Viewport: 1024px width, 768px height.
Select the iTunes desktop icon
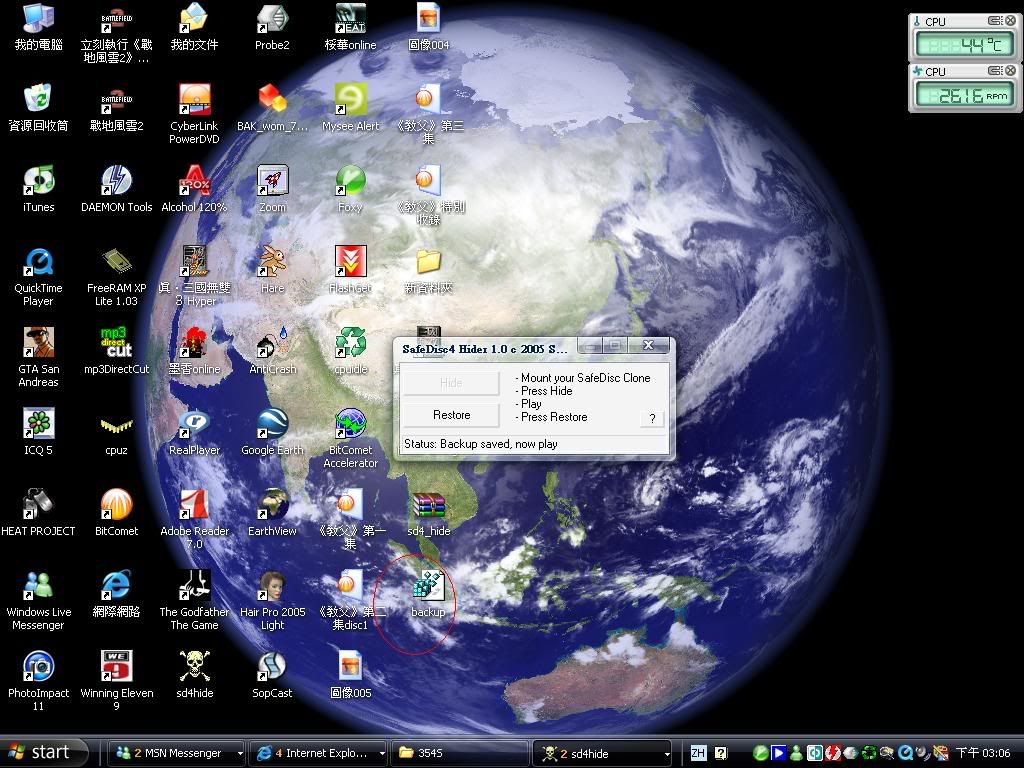pyautogui.click(x=39, y=181)
